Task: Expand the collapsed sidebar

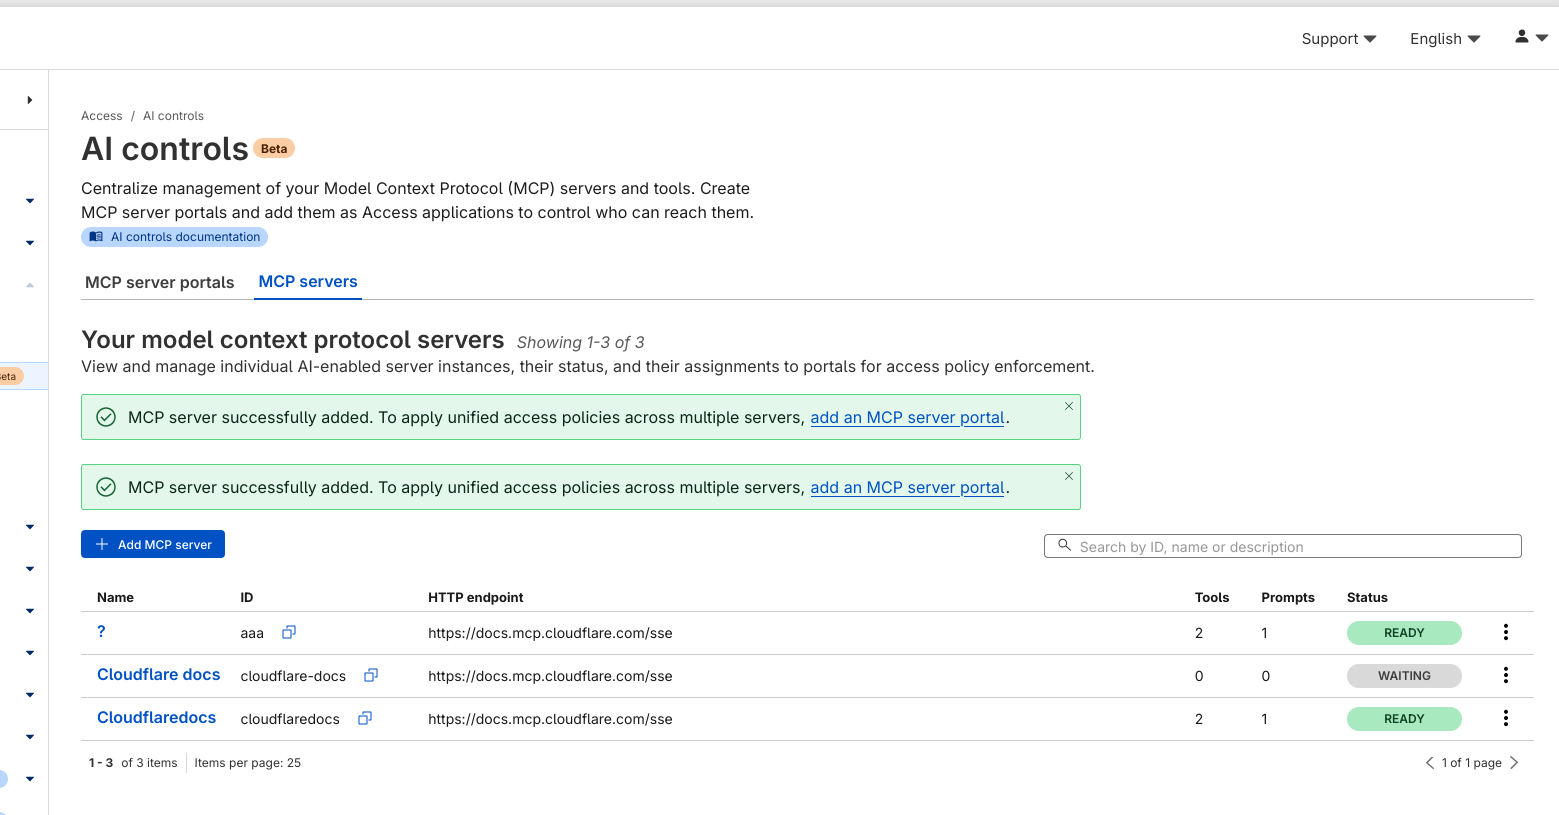Action: point(30,100)
